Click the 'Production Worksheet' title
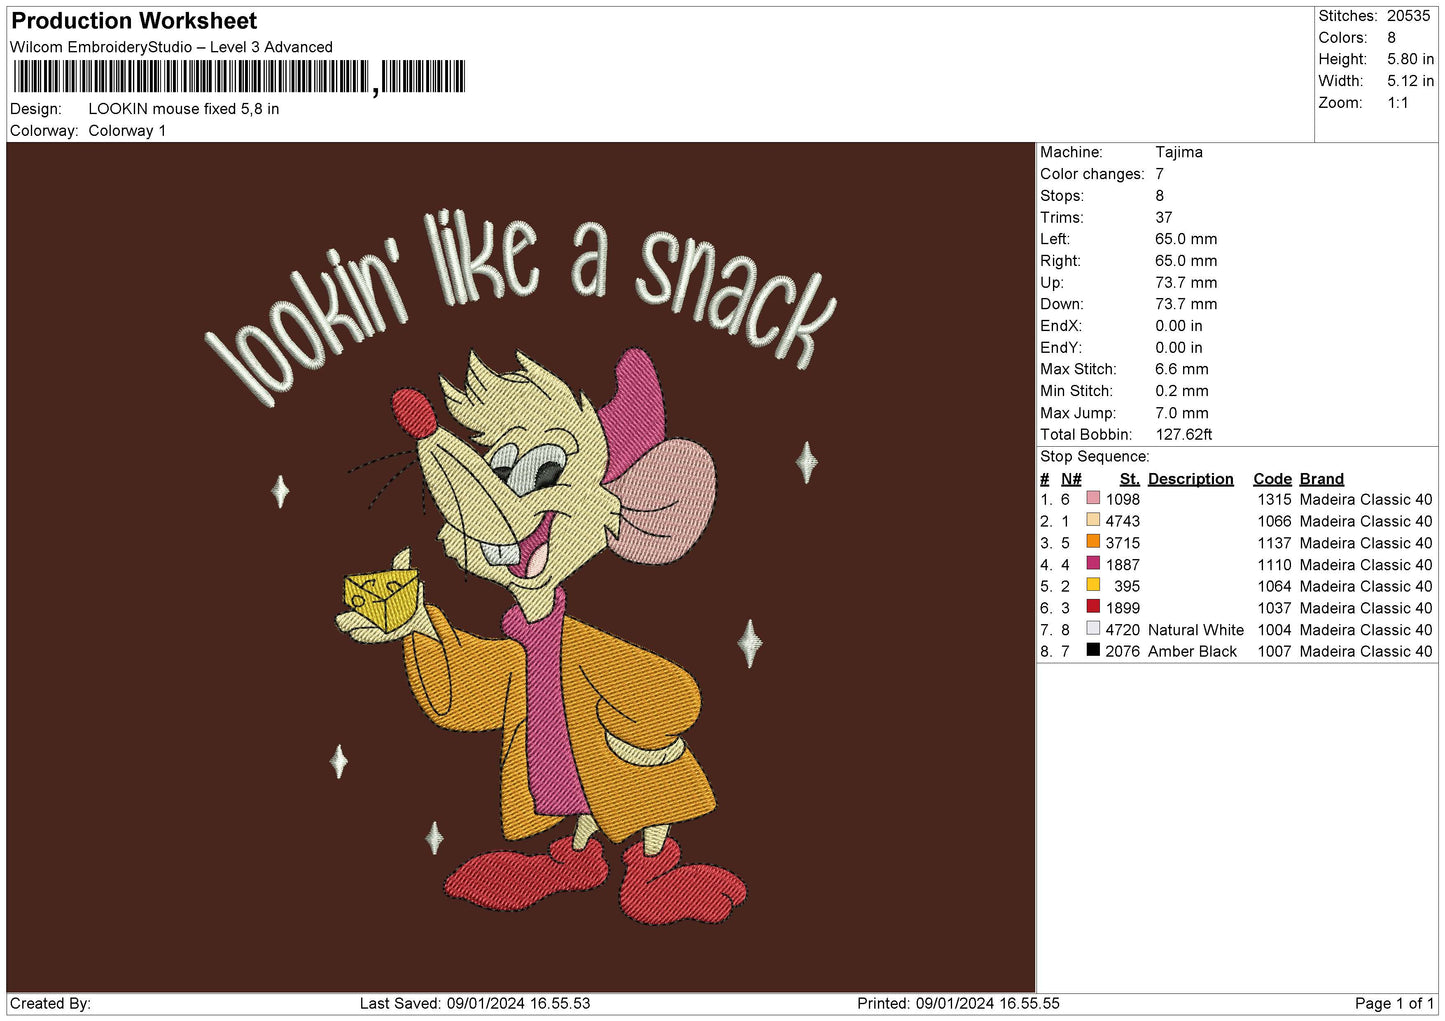The image size is (1445, 1021). 134,21
